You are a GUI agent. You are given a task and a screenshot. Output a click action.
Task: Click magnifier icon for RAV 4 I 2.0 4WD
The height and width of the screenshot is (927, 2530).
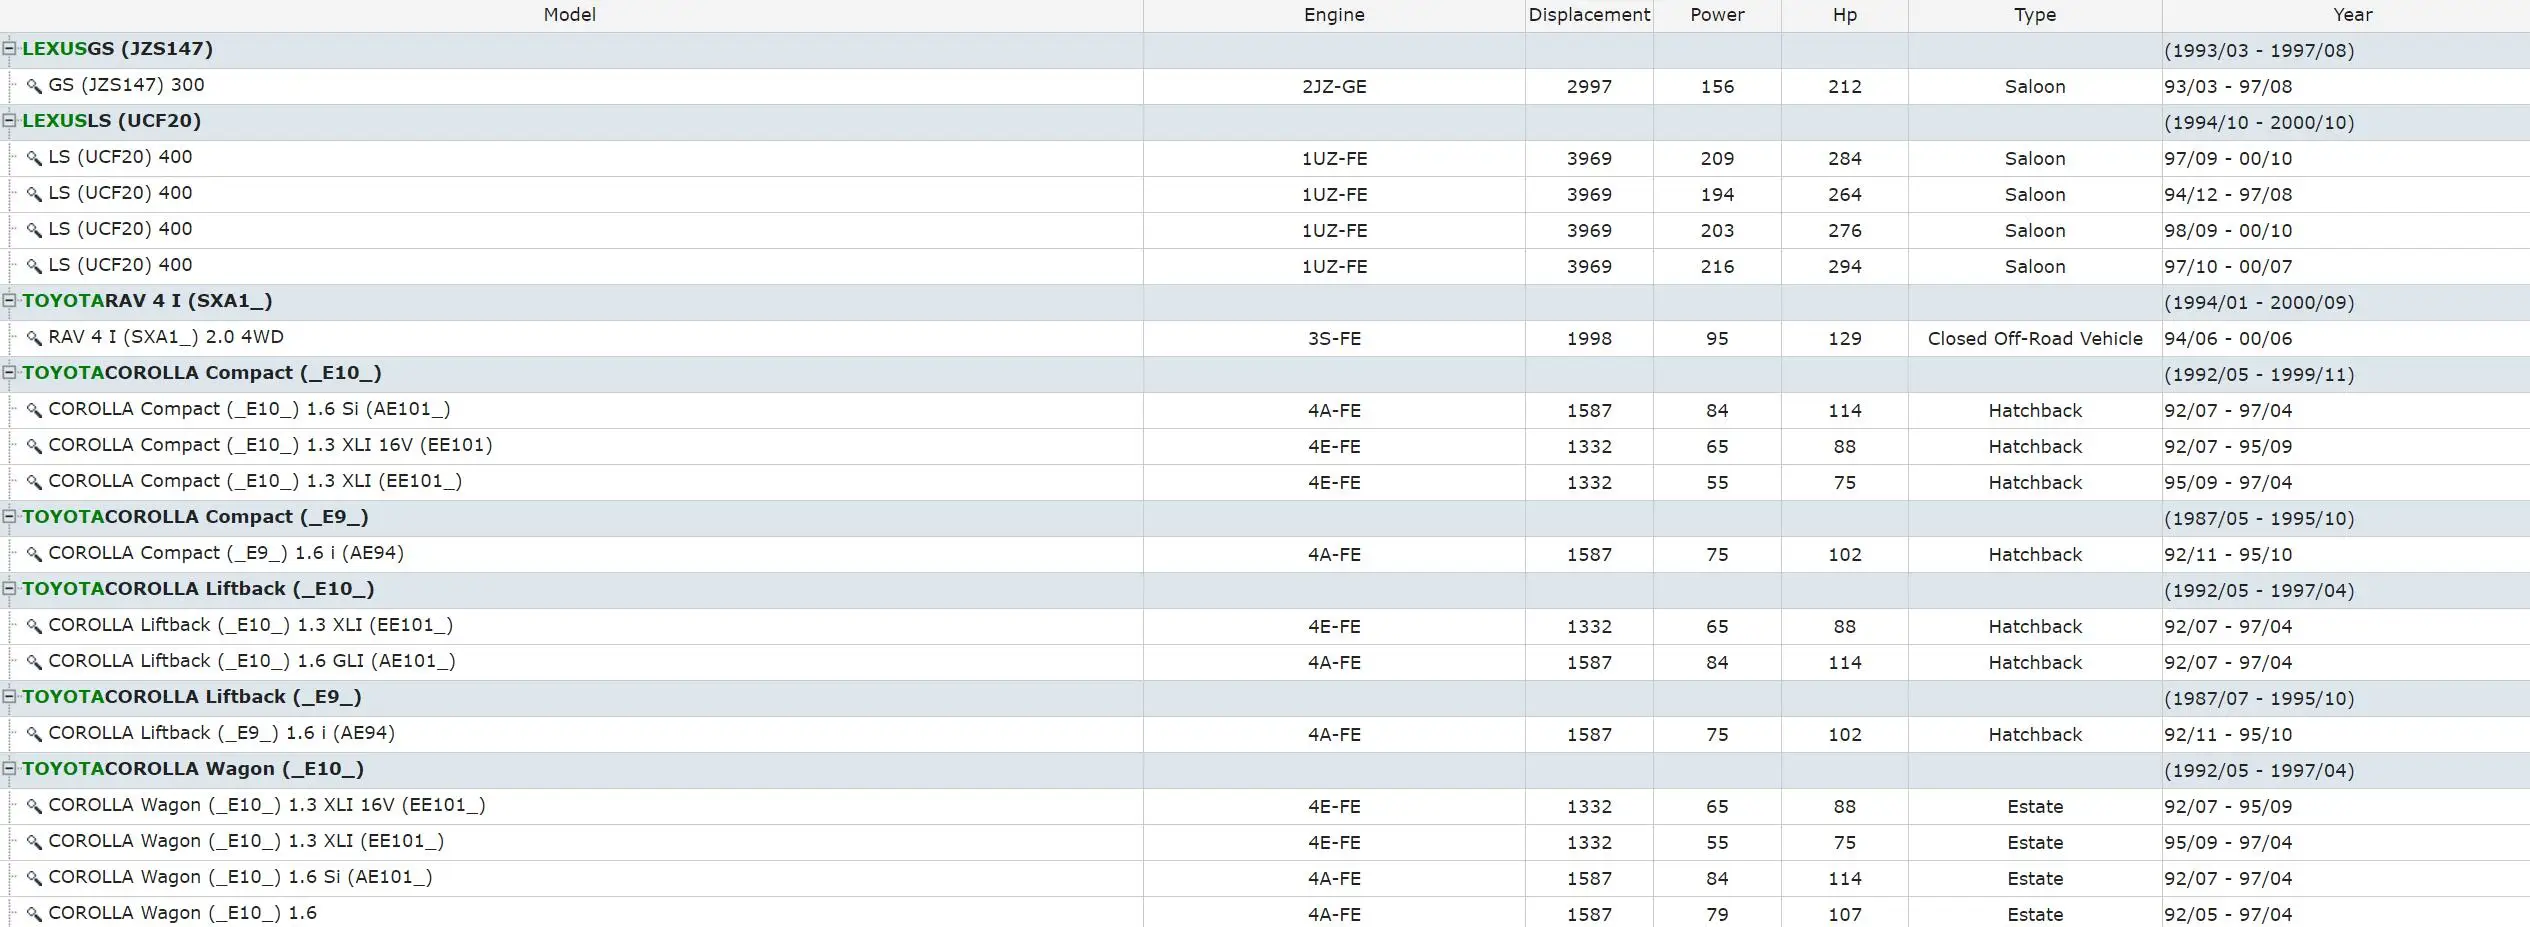coord(34,338)
